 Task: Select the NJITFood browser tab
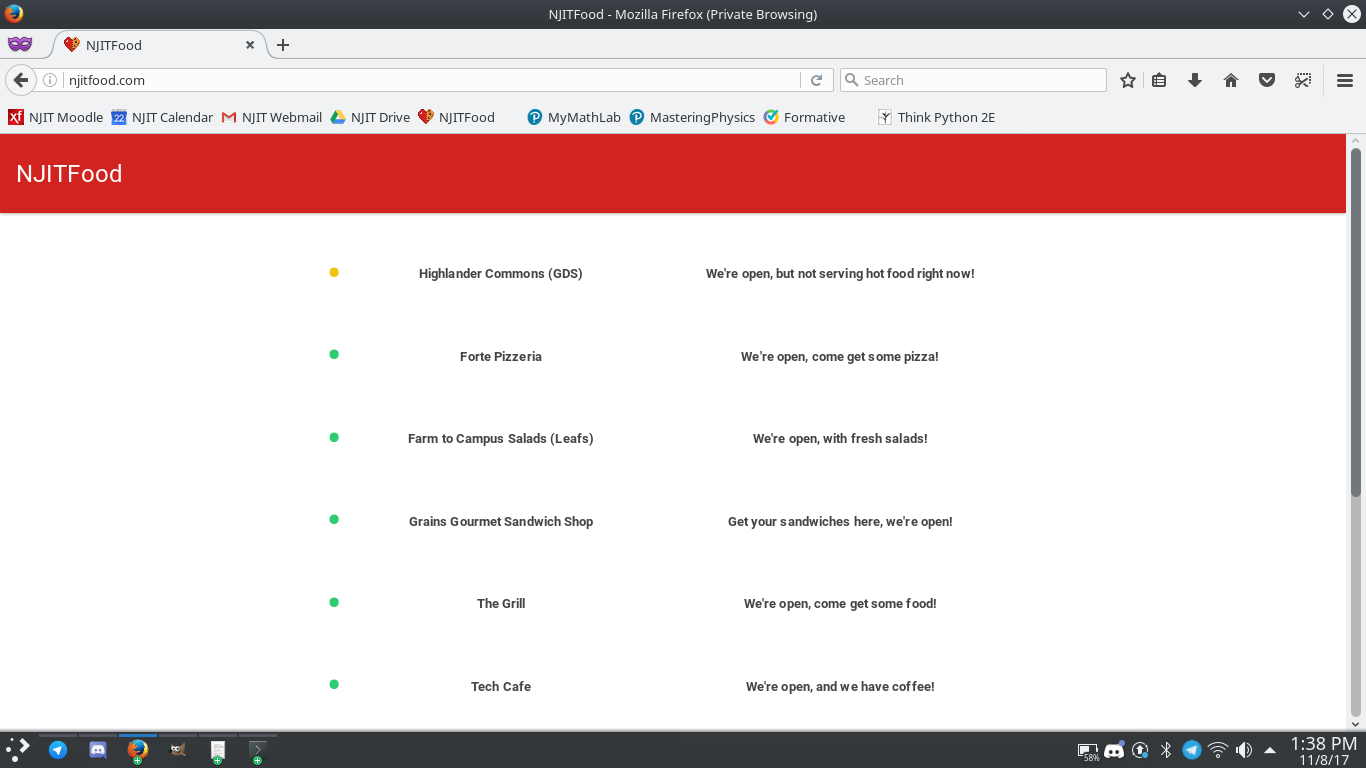(160, 45)
